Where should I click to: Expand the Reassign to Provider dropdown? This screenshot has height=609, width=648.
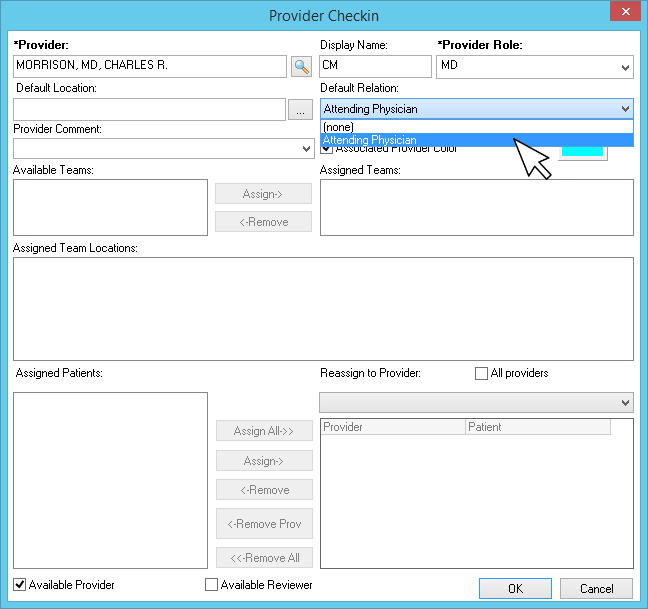coord(625,403)
